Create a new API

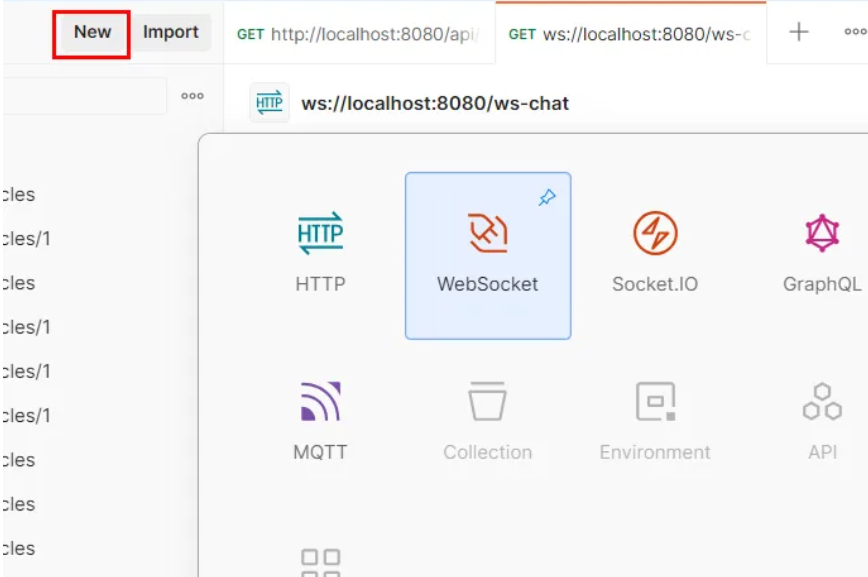[x=822, y=423]
